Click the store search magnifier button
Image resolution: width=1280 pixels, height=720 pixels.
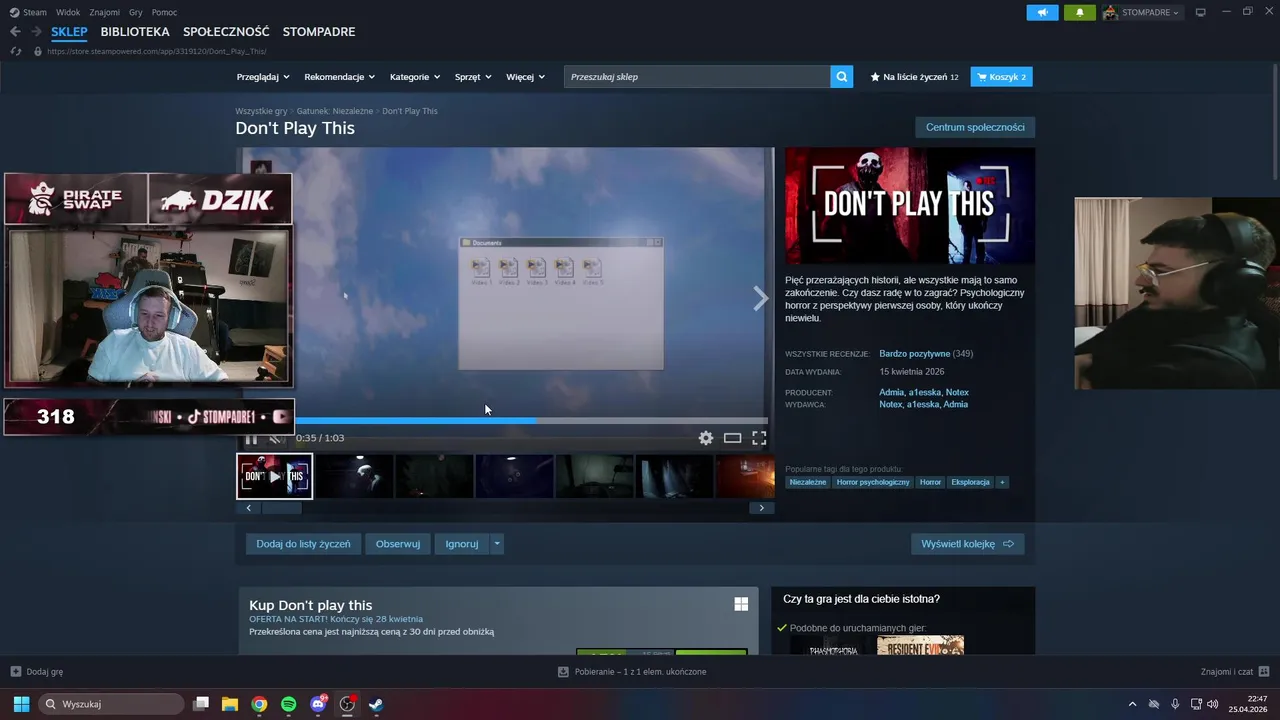(x=842, y=77)
